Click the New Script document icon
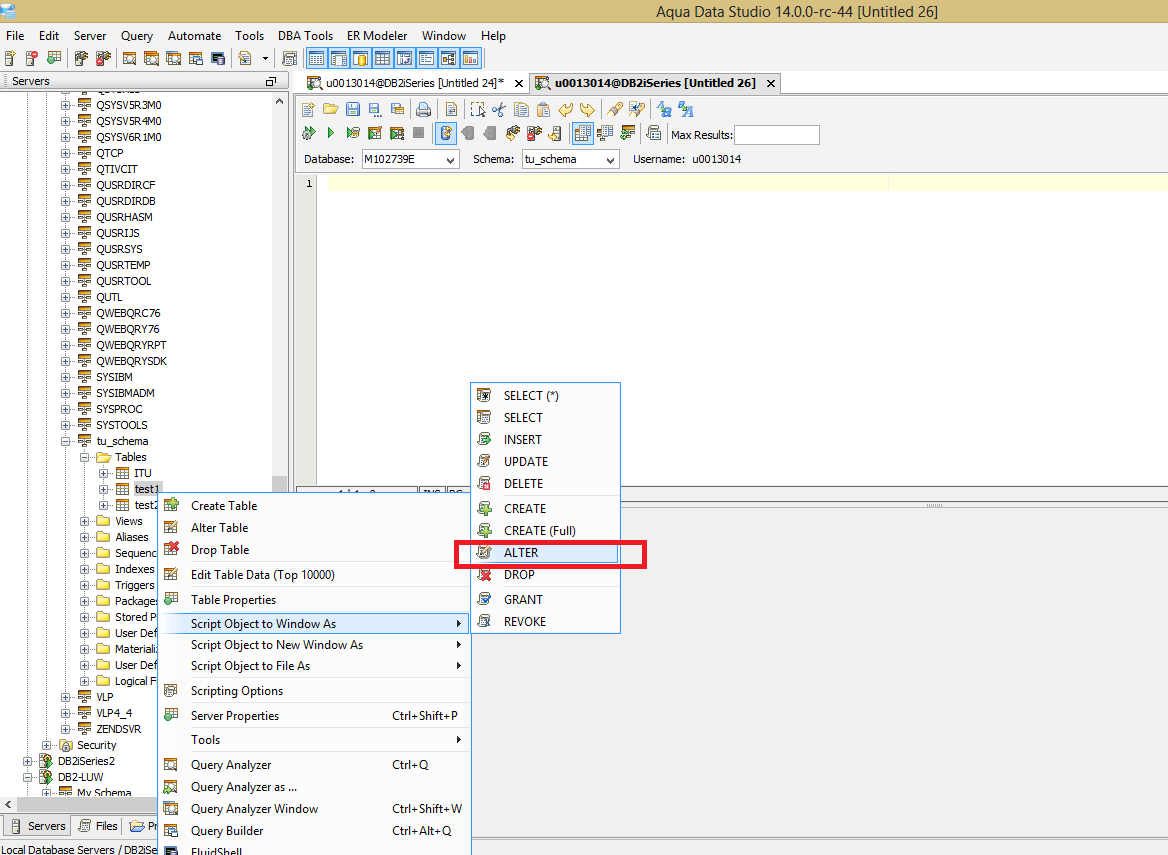This screenshot has height=855, width=1168. pyautogui.click(x=308, y=110)
